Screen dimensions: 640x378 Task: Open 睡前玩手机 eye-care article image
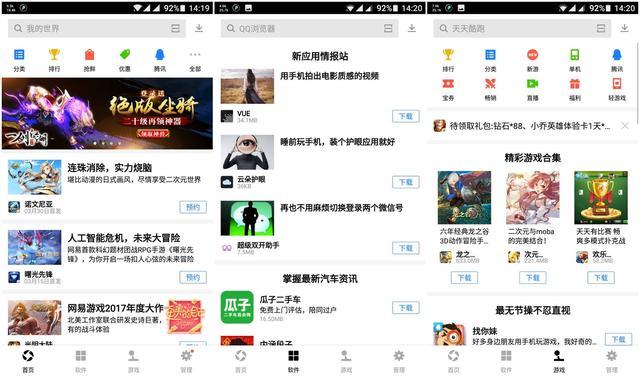pos(247,152)
